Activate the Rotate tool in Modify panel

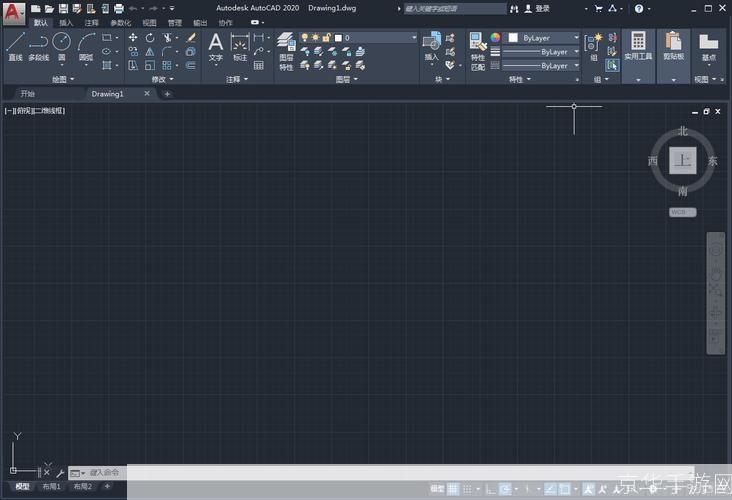150,38
